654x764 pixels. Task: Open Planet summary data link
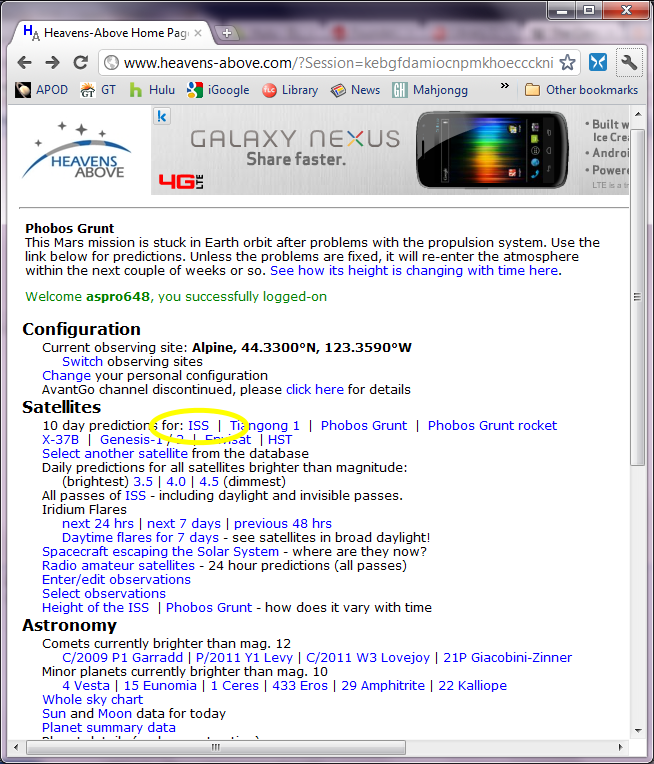coord(109,728)
